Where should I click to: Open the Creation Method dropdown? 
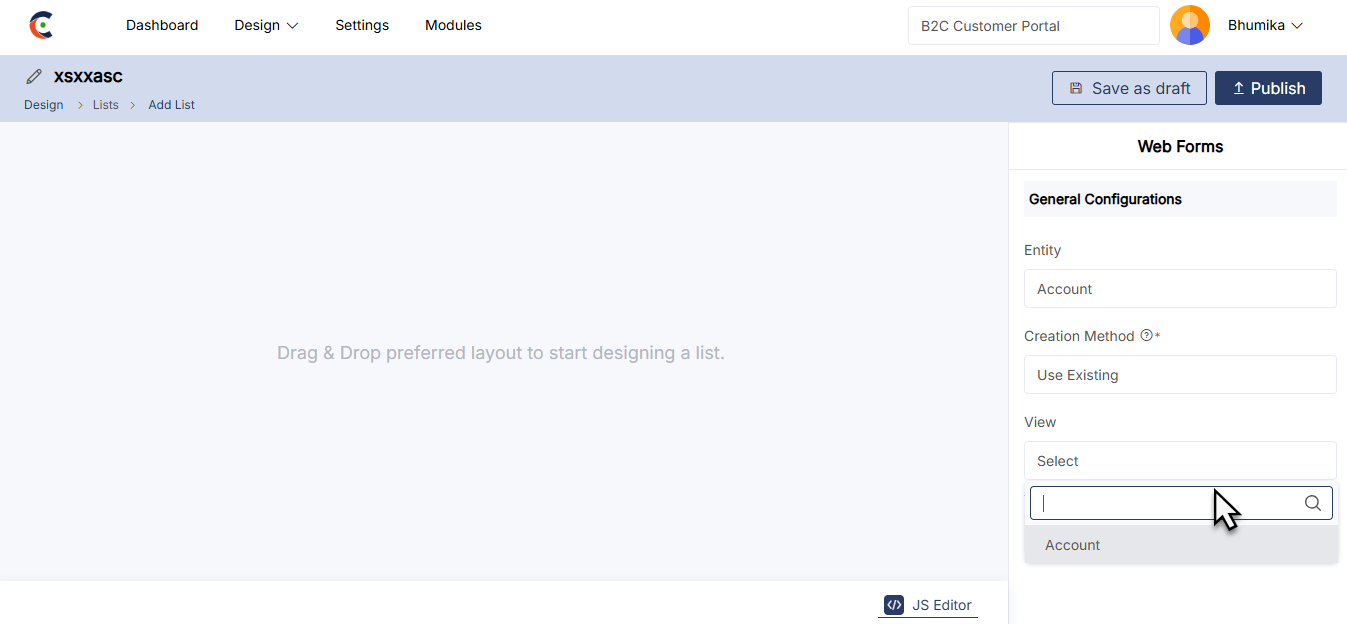(x=1179, y=375)
